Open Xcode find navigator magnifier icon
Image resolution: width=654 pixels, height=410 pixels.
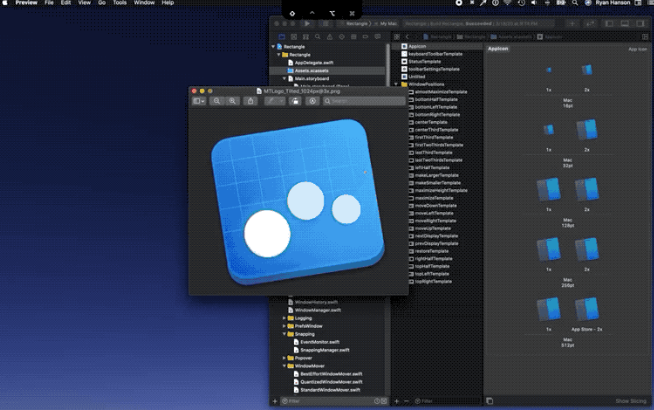[x=317, y=37]
